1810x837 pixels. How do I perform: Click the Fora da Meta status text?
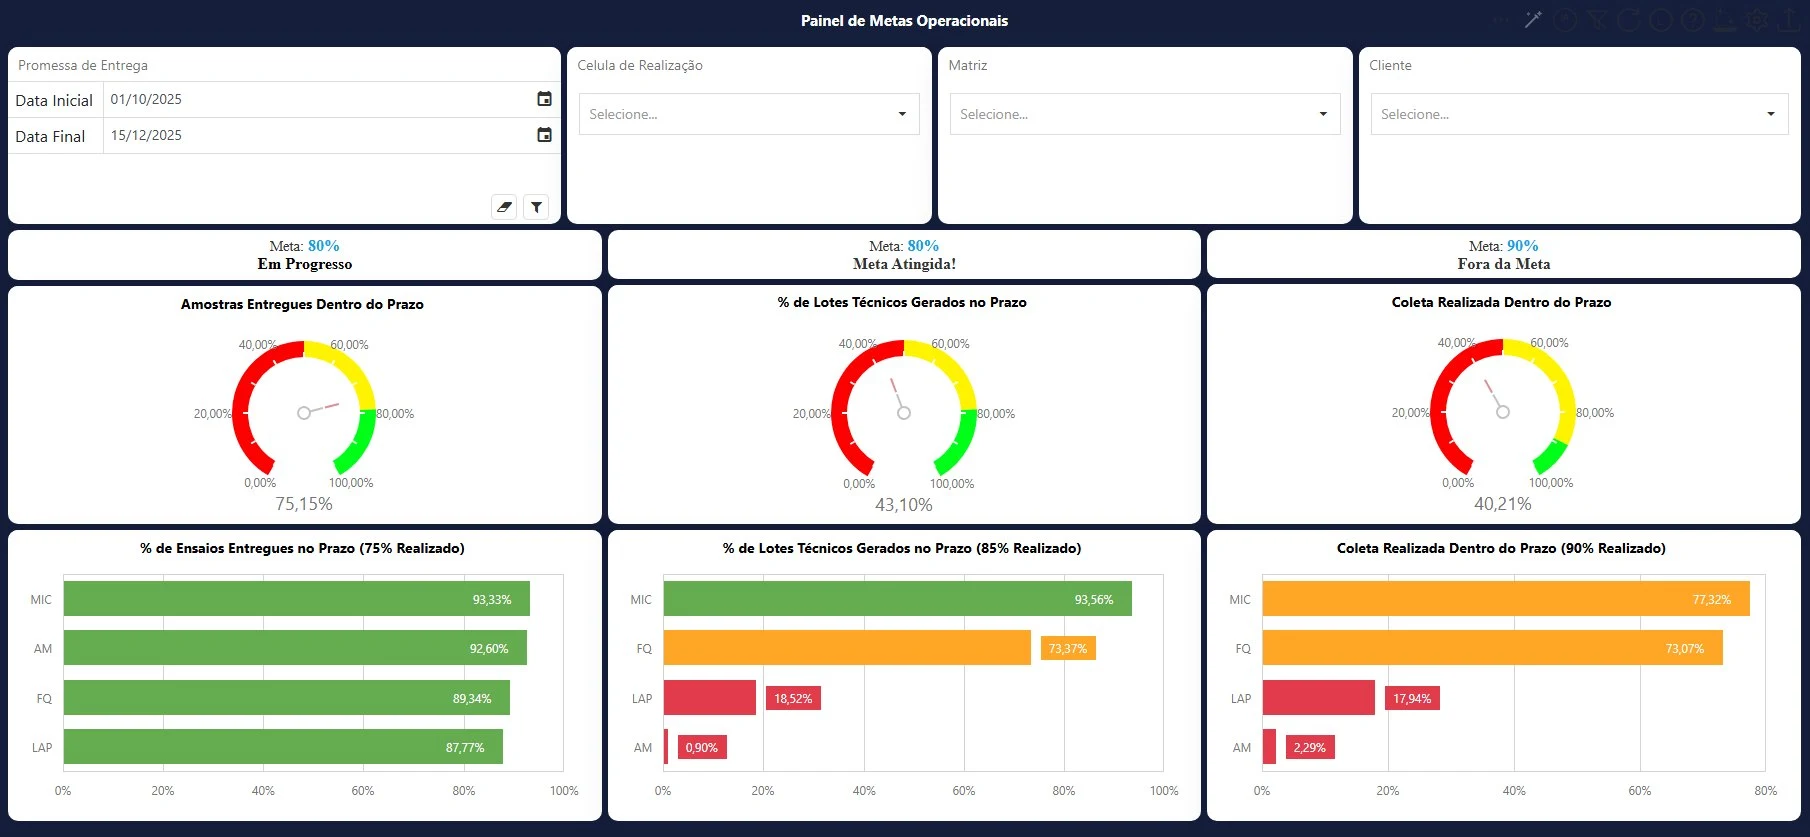coord(1504,264)
